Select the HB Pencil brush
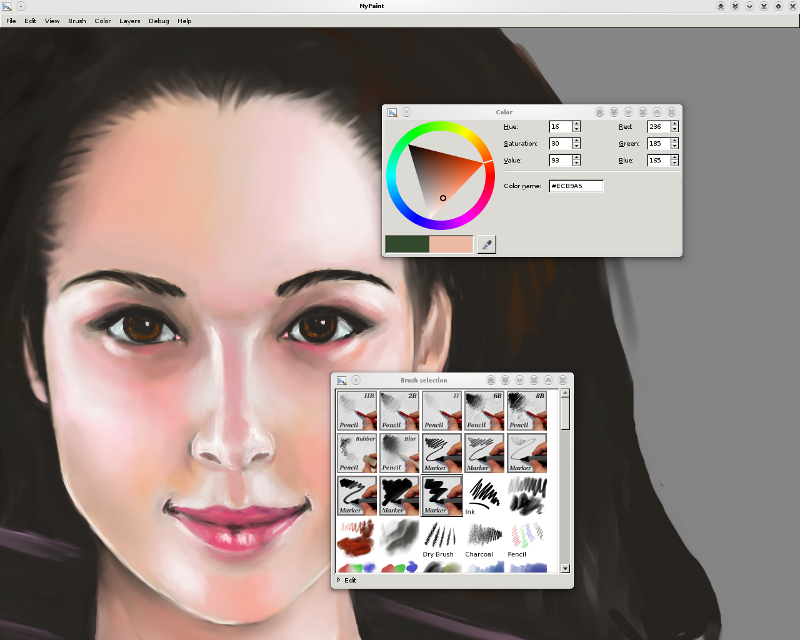Screen dimensions: 800x640 pos(358,410)
